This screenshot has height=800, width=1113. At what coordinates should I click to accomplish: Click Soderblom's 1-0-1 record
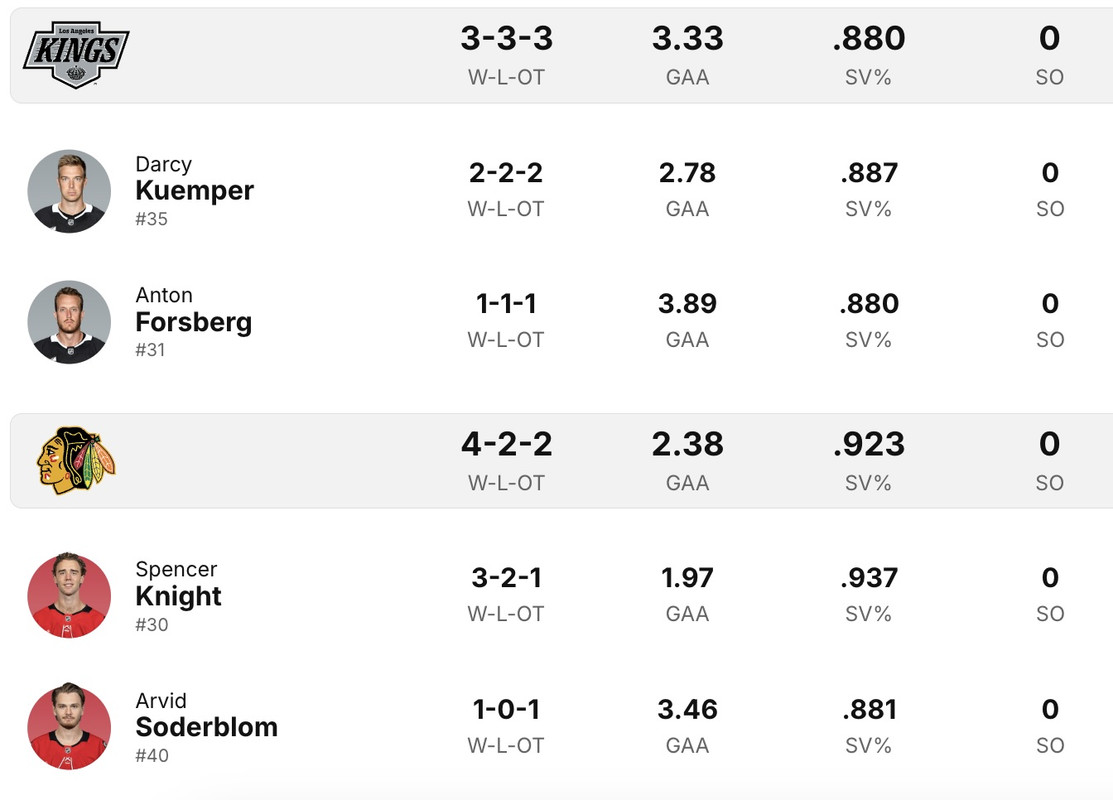click(506, 710)
